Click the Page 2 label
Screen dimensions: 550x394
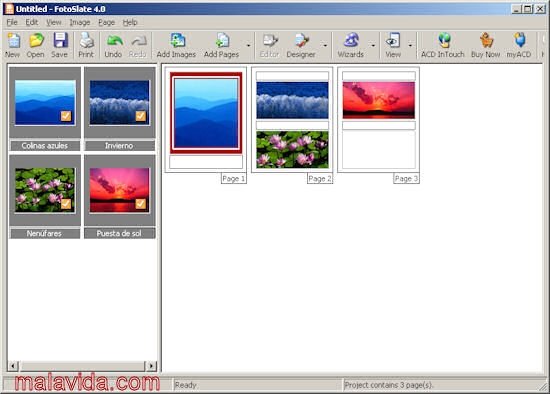point(320,179)
